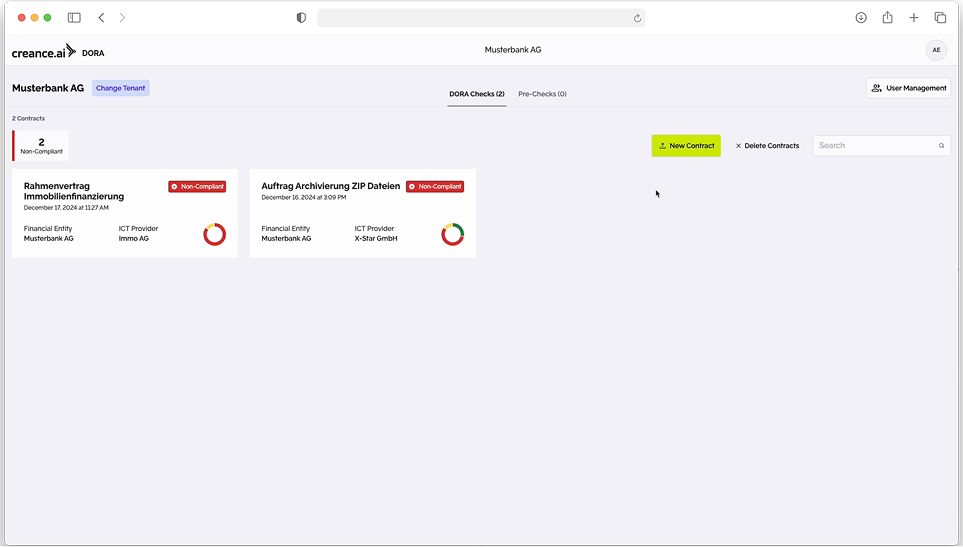This screenshot has width=963, height=547.
Task: Filter by the 2 Non-Compliant counter
Action: (x=41, y=145)
